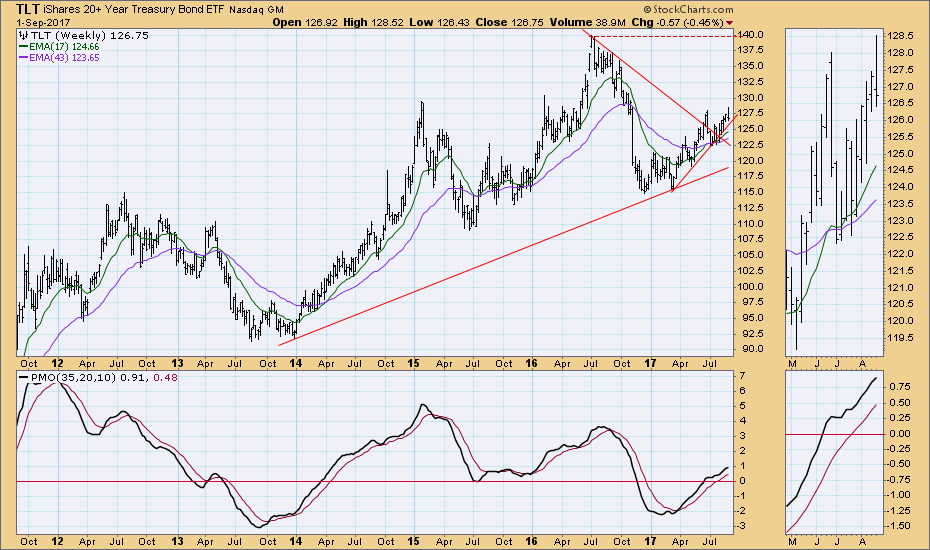Click the green EMA(17) legend line marker

(x=24, y=46)
